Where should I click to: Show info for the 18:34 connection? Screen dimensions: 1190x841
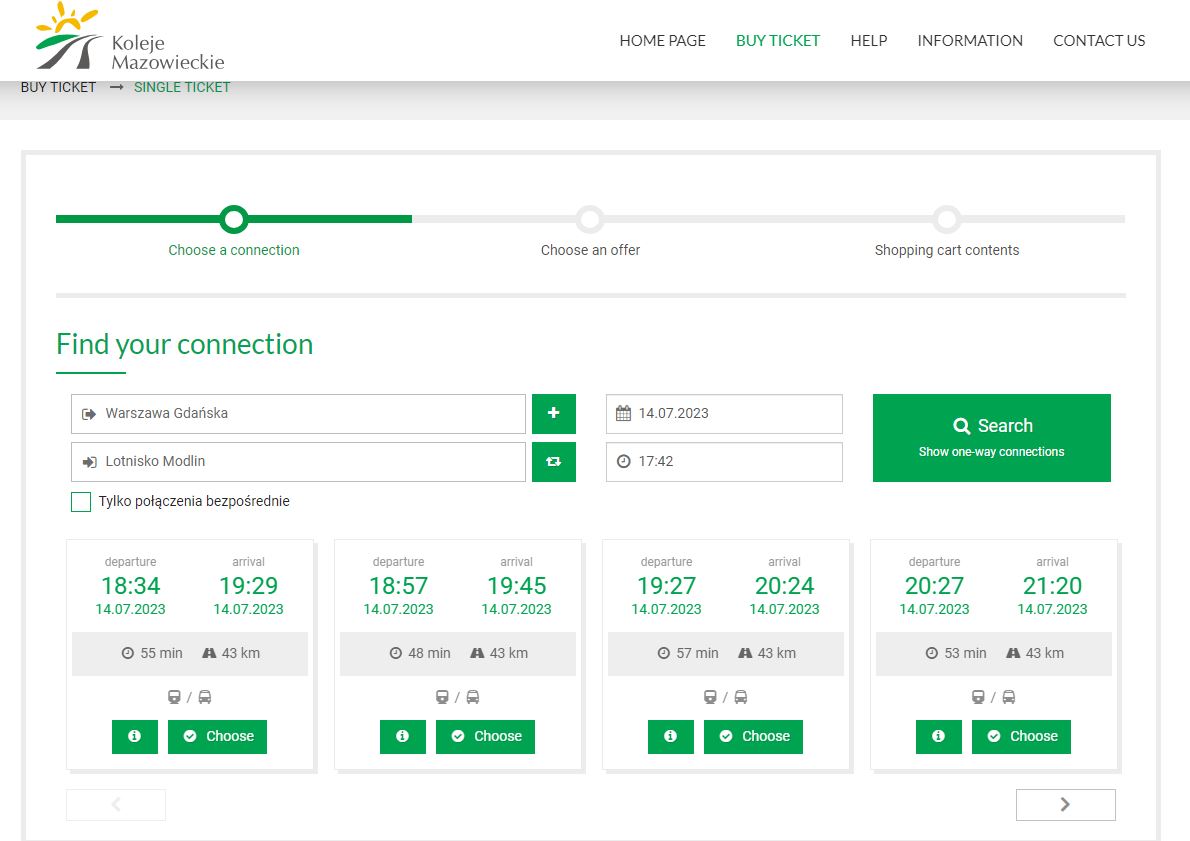pyautogui.click(x=134, y=736)
